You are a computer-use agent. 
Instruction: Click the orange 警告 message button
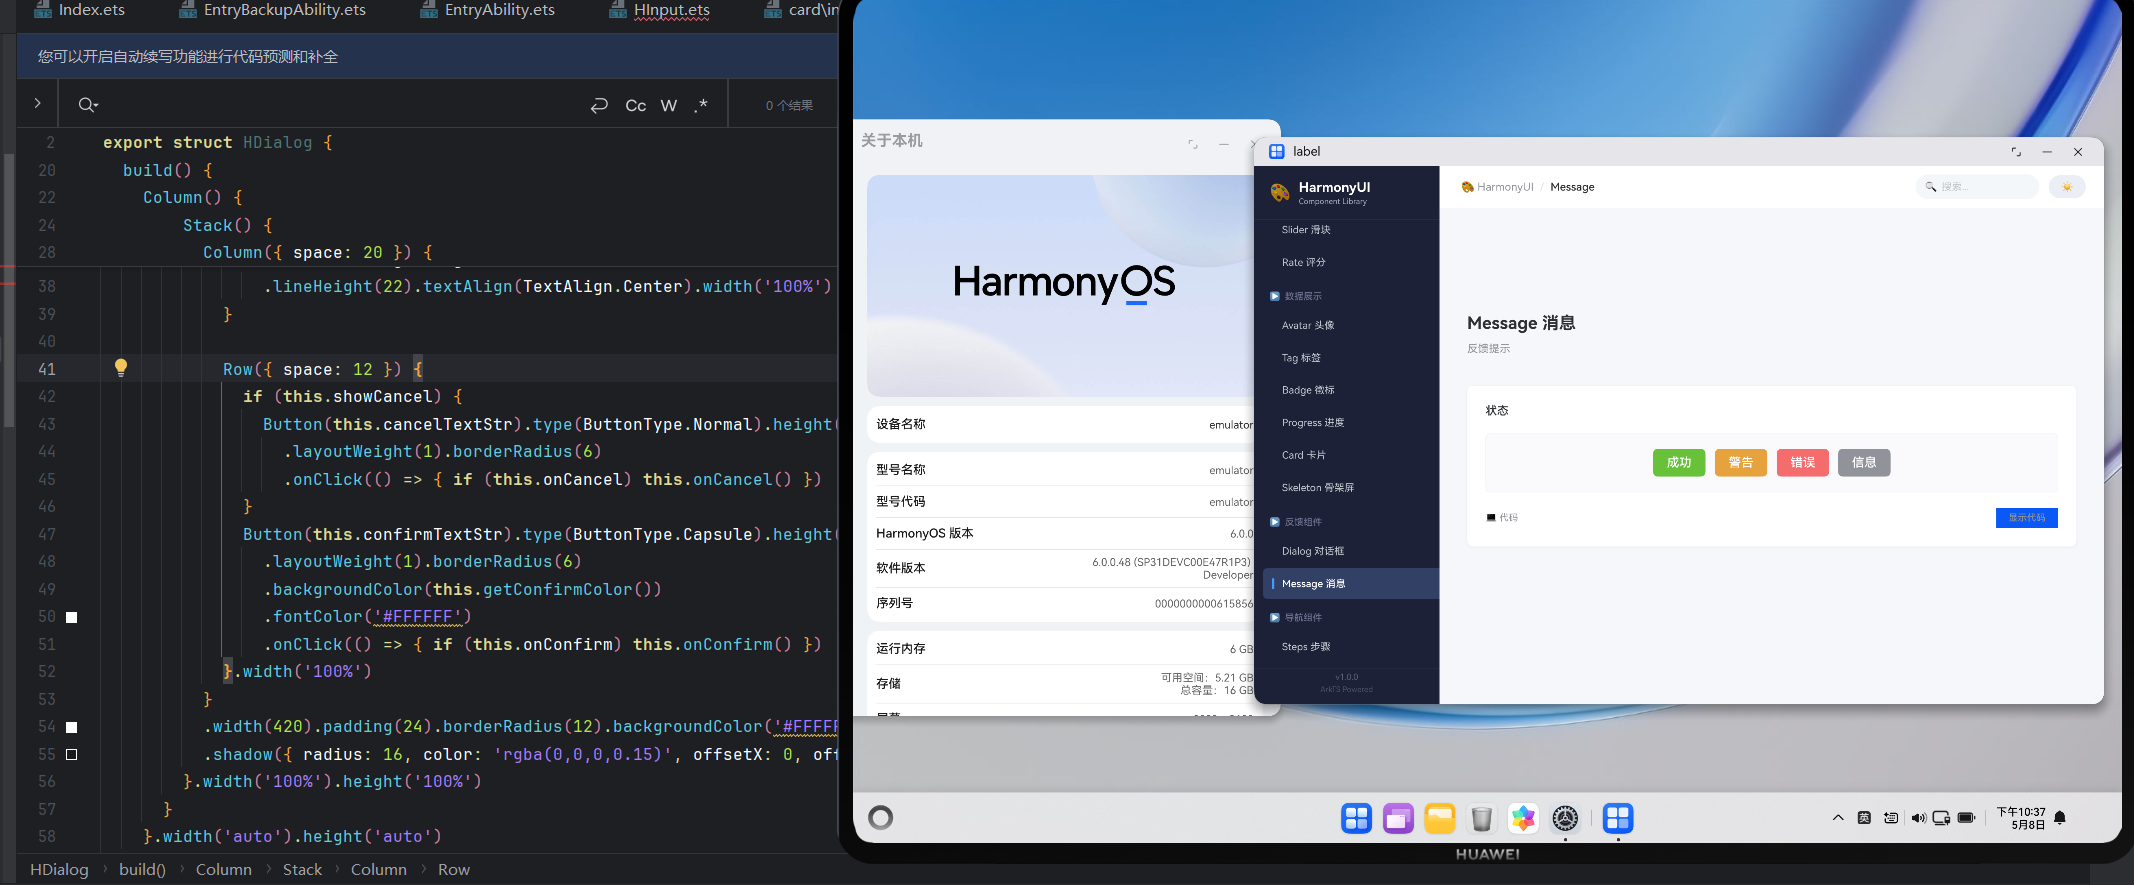tap(1741, 462)
